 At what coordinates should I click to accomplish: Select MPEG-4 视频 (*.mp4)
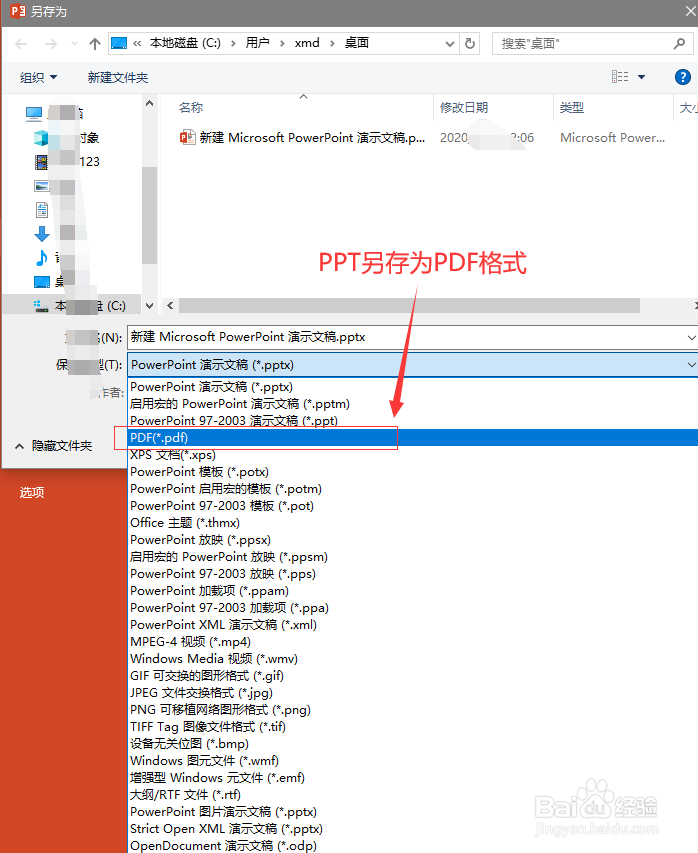click(413, 641)
